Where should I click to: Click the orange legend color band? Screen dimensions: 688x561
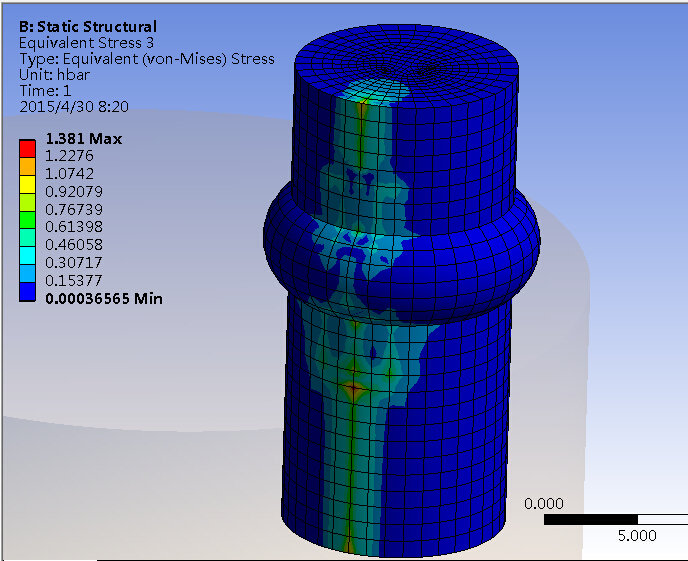pyautogui.click(x=27, y=167)
